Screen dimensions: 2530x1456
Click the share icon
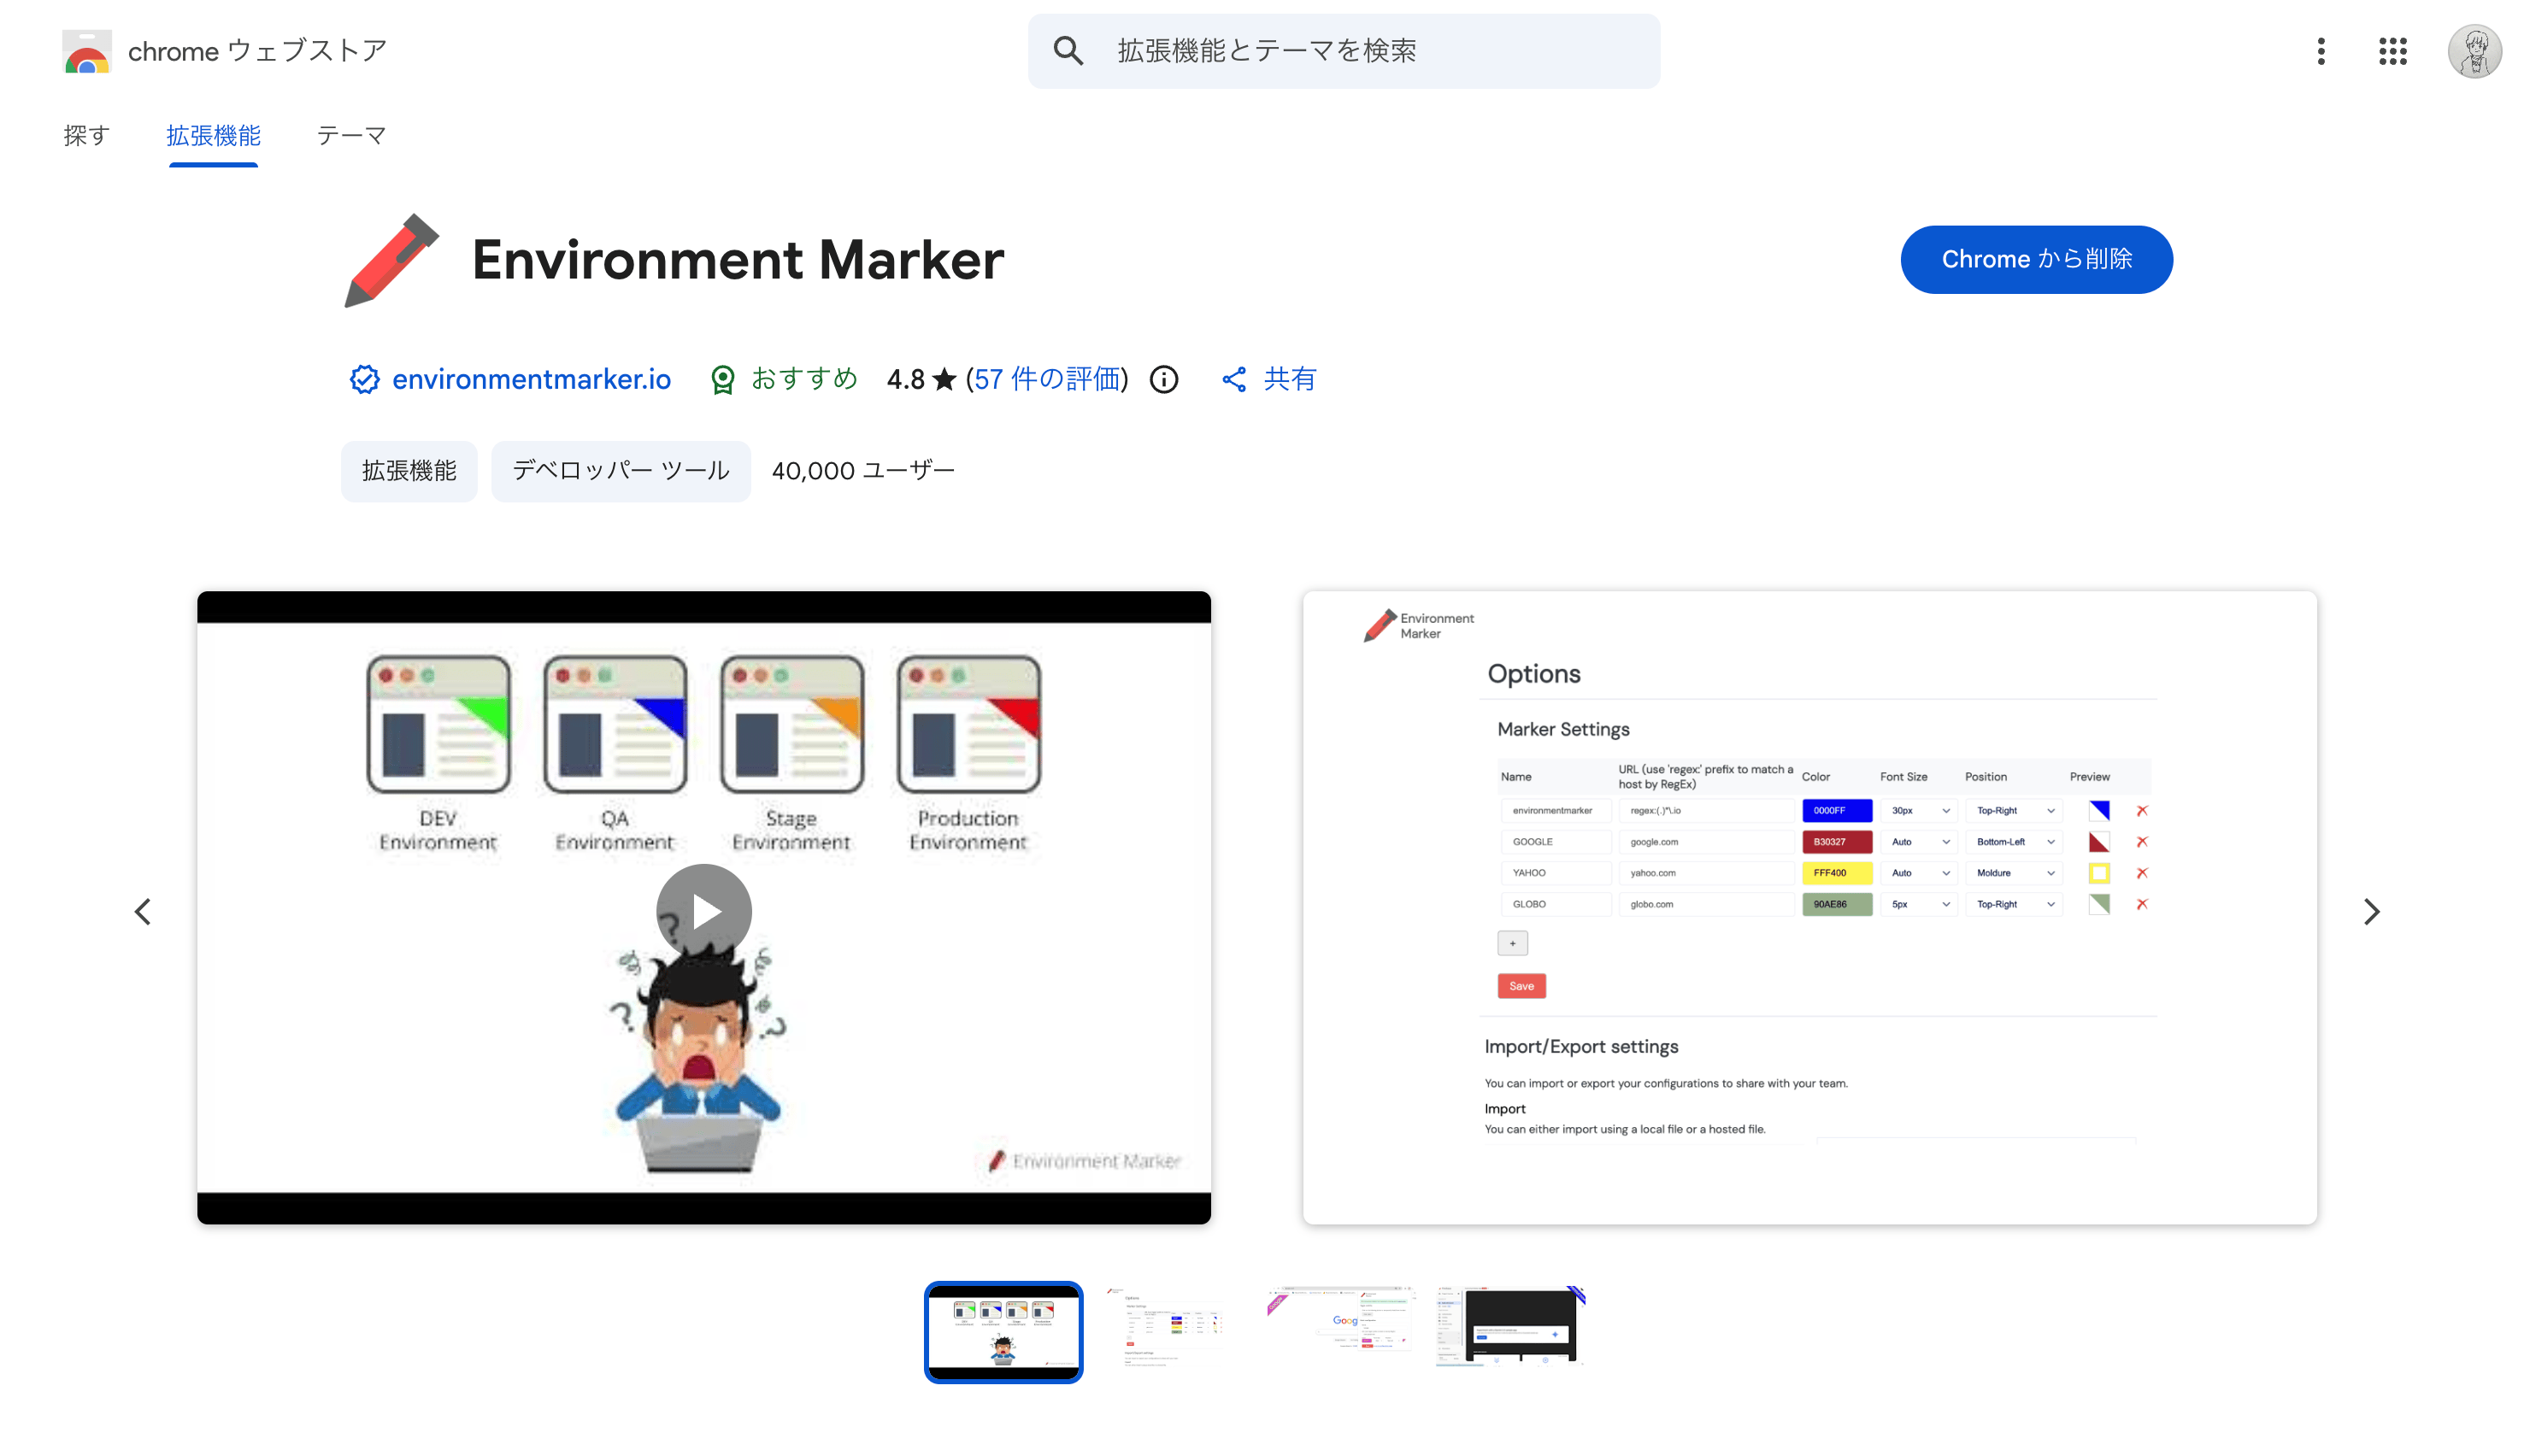click(x=1234, y=379)
